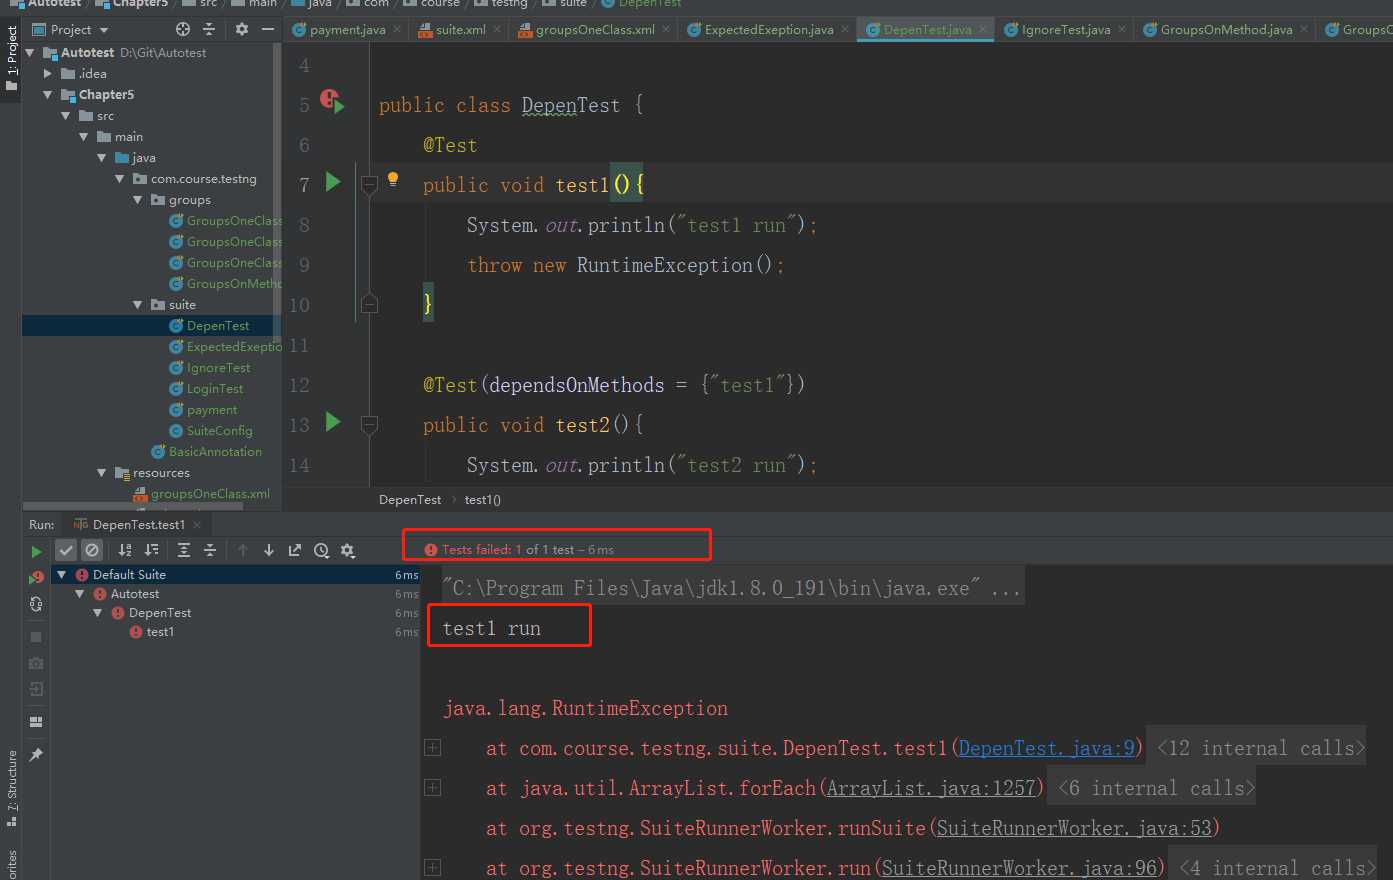Click the dump threads camera icon
Screen dimensions: 1393x880
point(36,663)
